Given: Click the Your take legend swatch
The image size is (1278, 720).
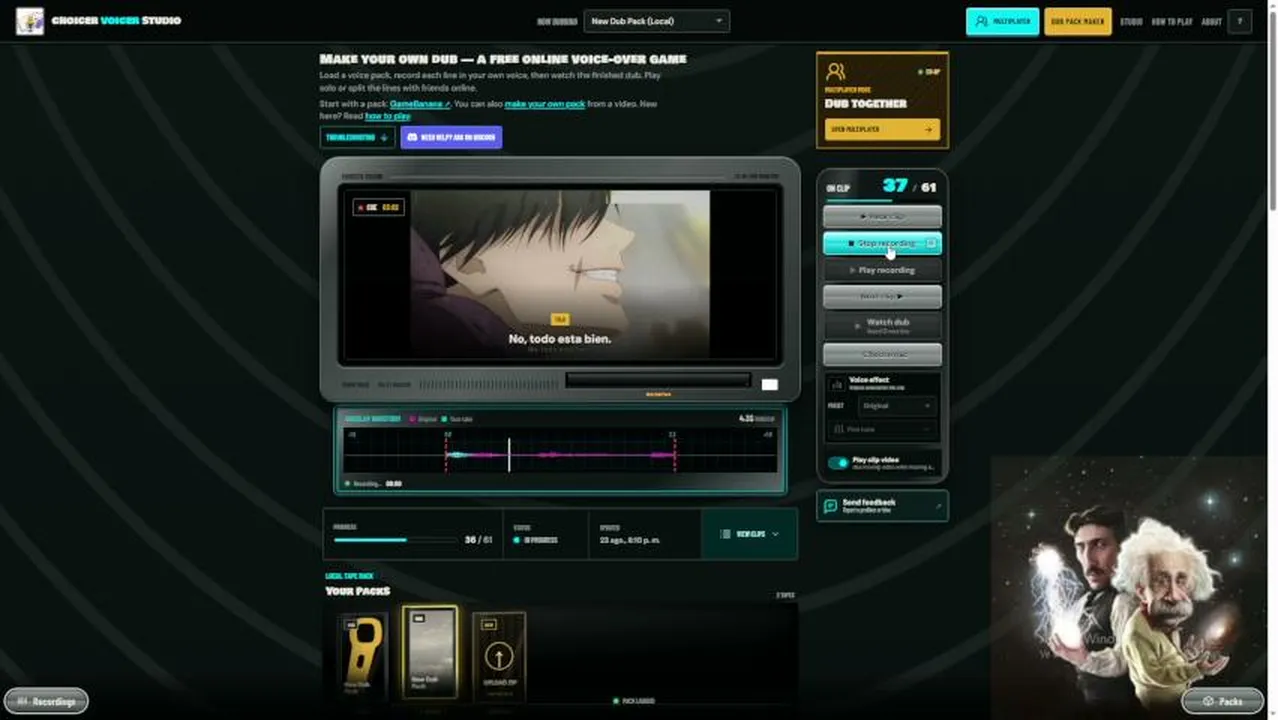Looking at the screenshot, I should point(445,419).
